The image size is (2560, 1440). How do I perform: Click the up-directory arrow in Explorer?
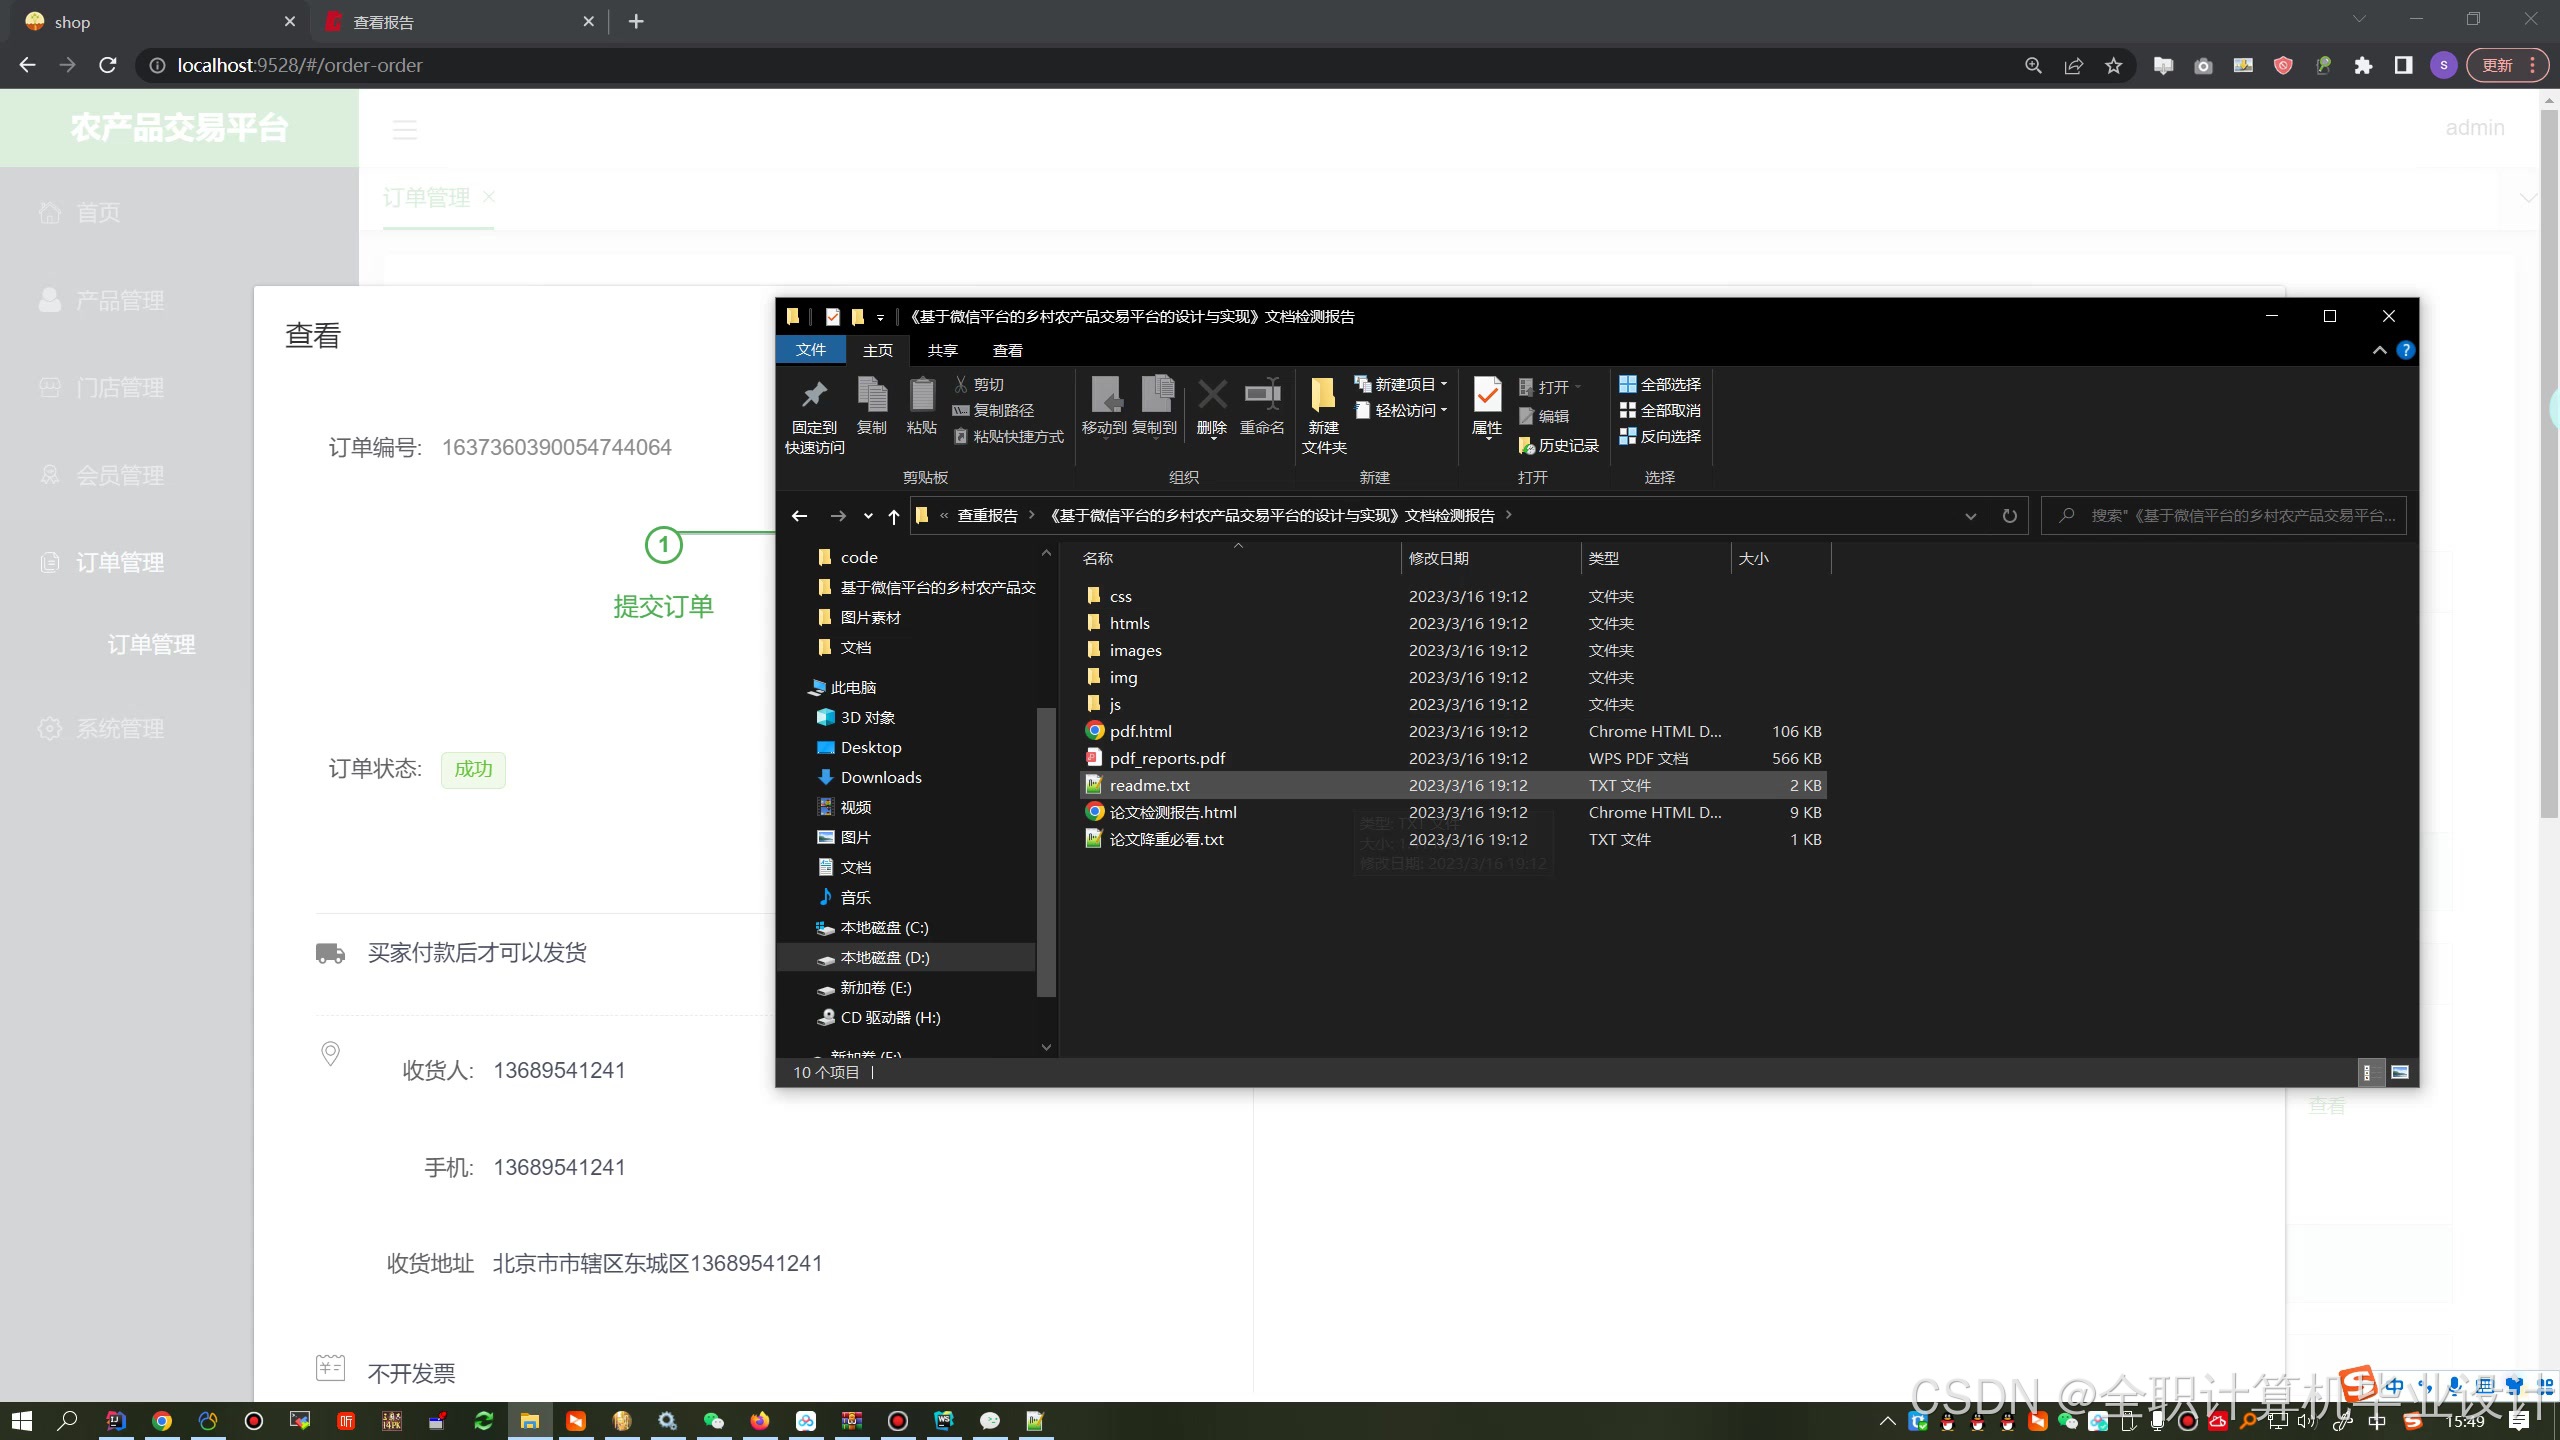pos(893,516)
